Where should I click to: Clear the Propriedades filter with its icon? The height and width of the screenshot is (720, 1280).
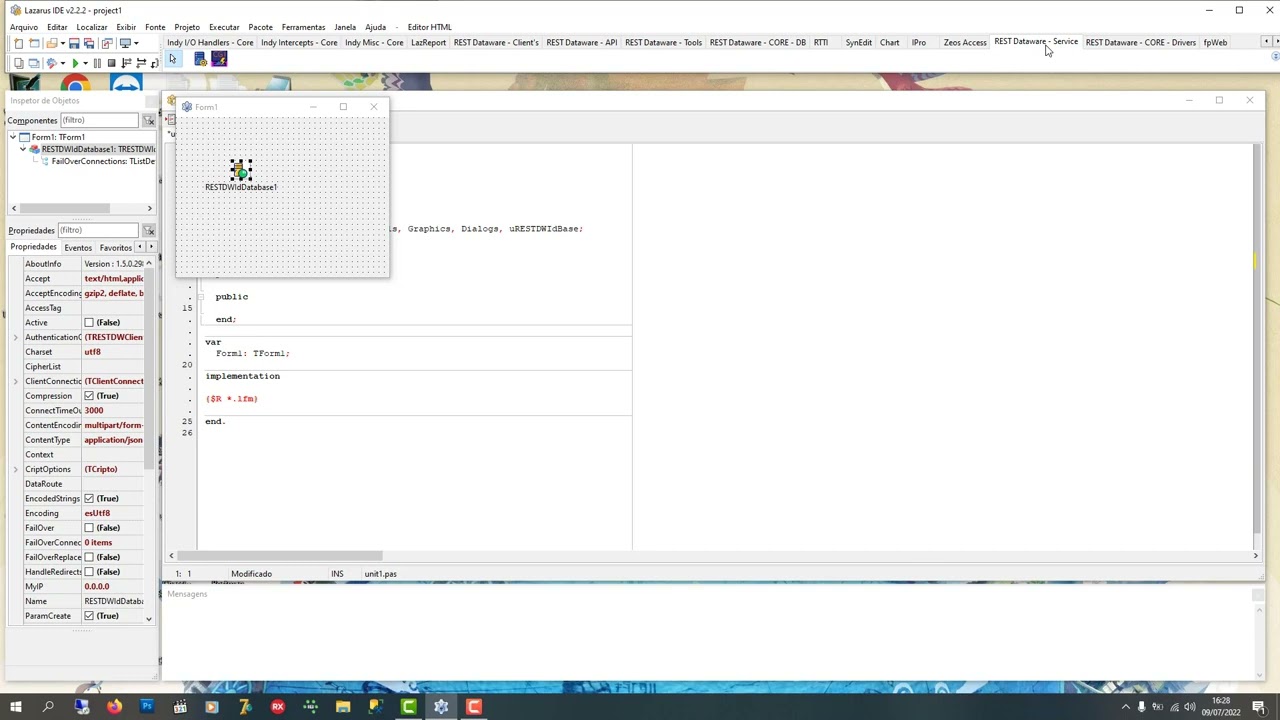tap(149, 230)
